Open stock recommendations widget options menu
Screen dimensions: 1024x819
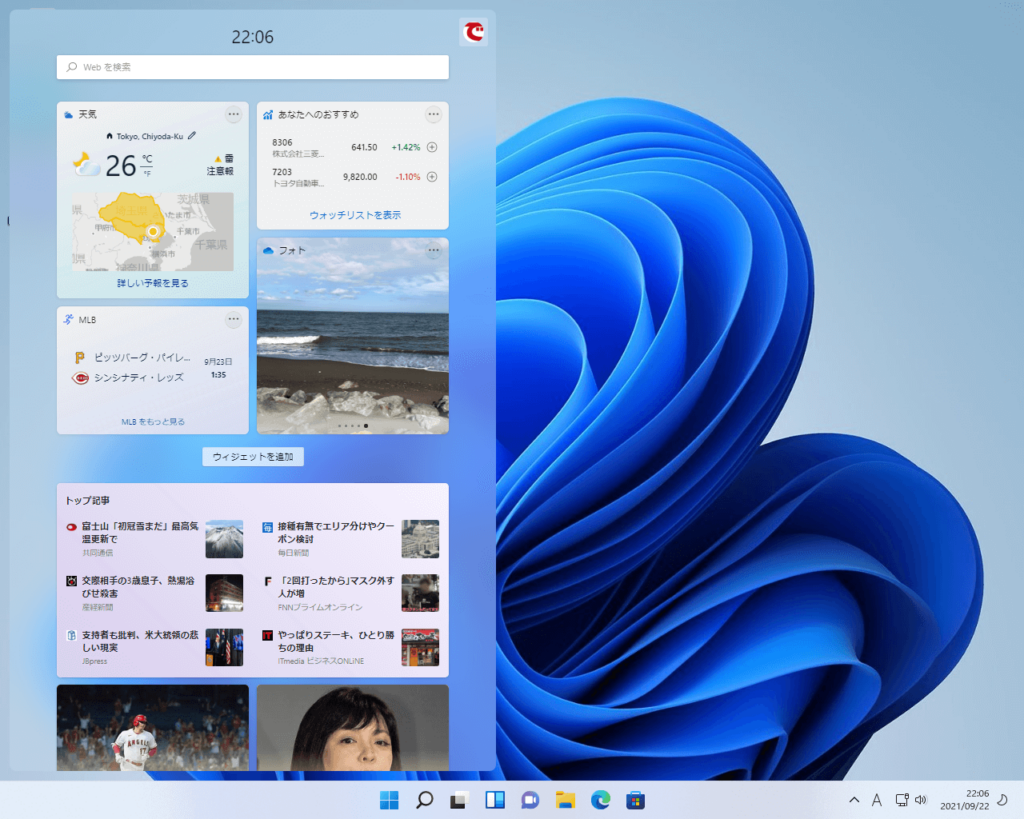pyautogui.click(x=433, y=115)
